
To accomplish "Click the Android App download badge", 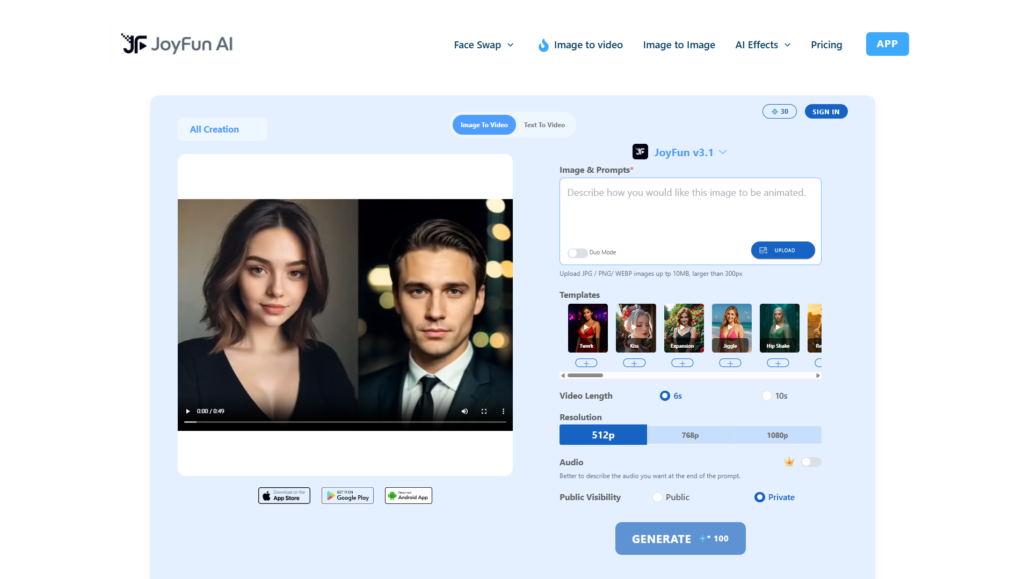I will pos(408,495).
